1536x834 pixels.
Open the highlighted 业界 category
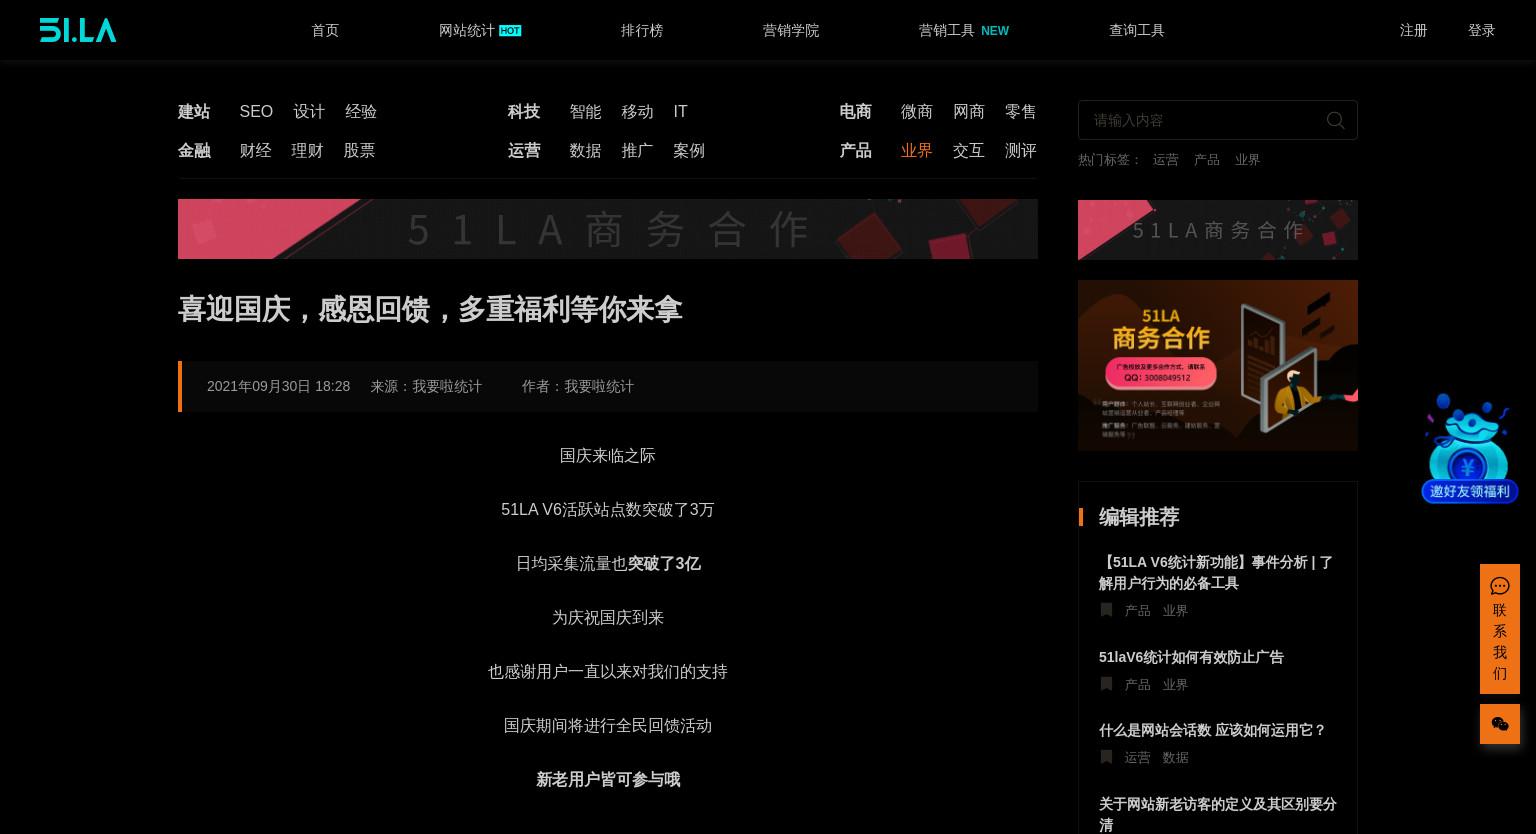(x=916, y=150)
